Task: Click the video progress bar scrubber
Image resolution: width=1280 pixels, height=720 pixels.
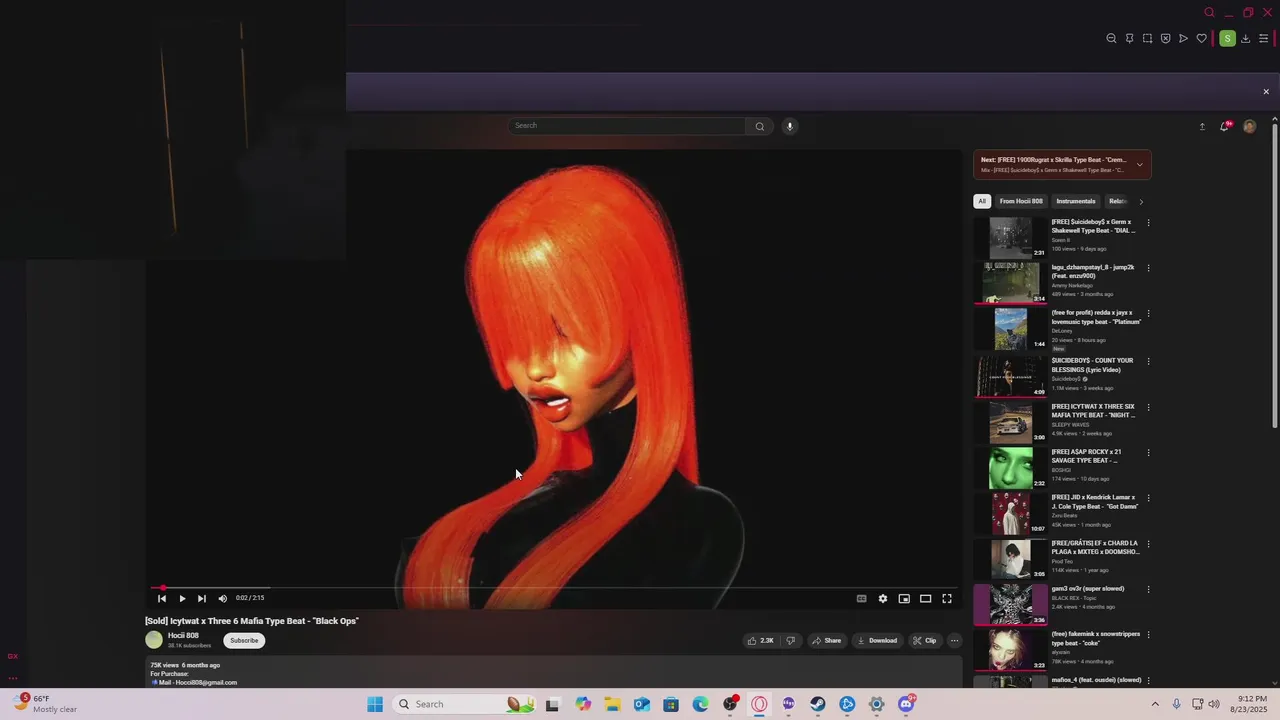Action: (163, 588)
